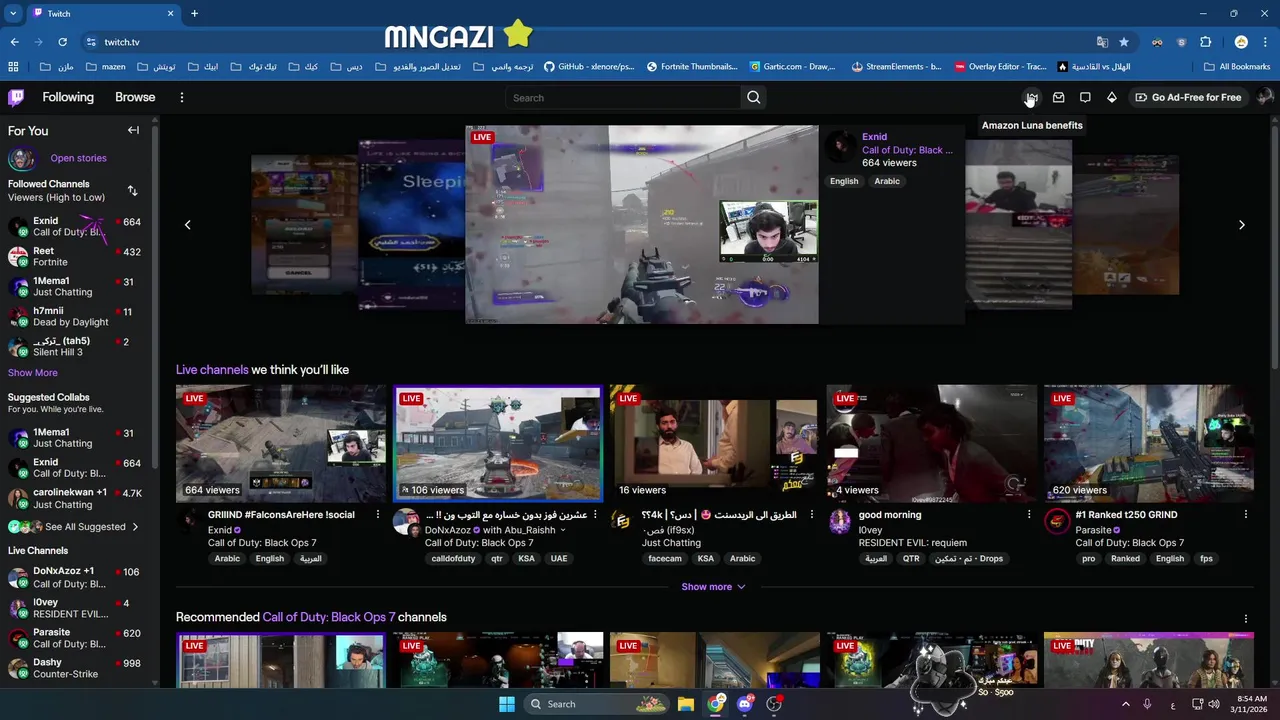Open the GitHub xlenore bookmark

coord(589,67)
